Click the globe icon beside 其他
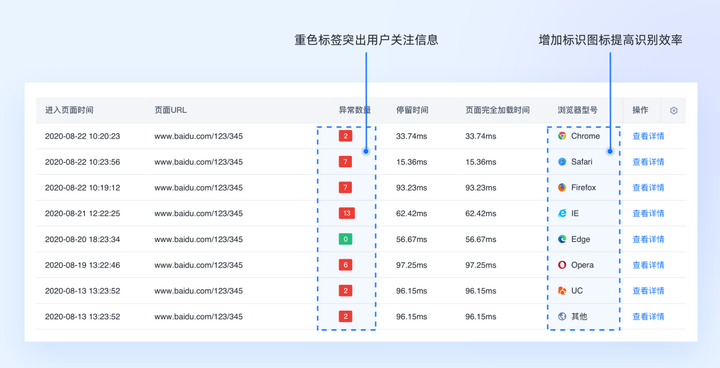The width and height of the screenshot is (720, 368). (562, 316)
